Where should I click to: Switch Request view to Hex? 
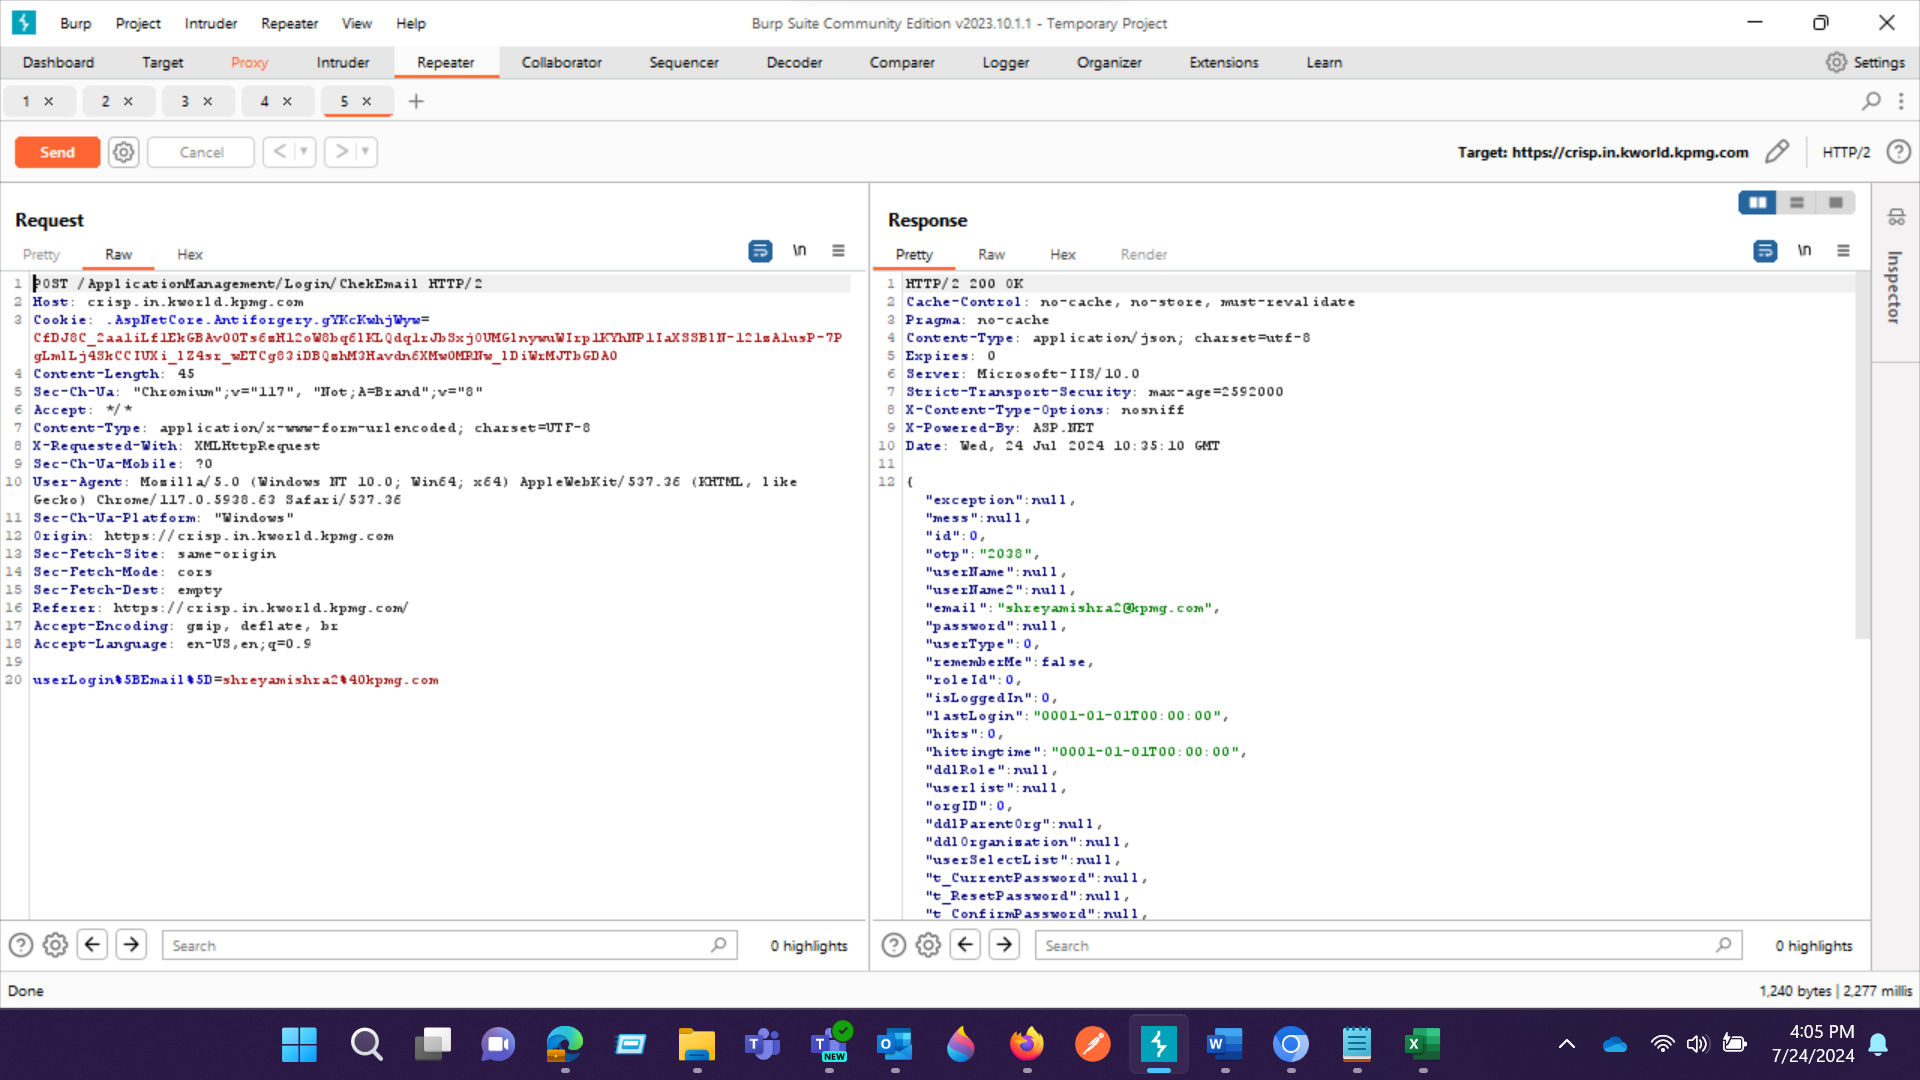(x=190, y=254)
